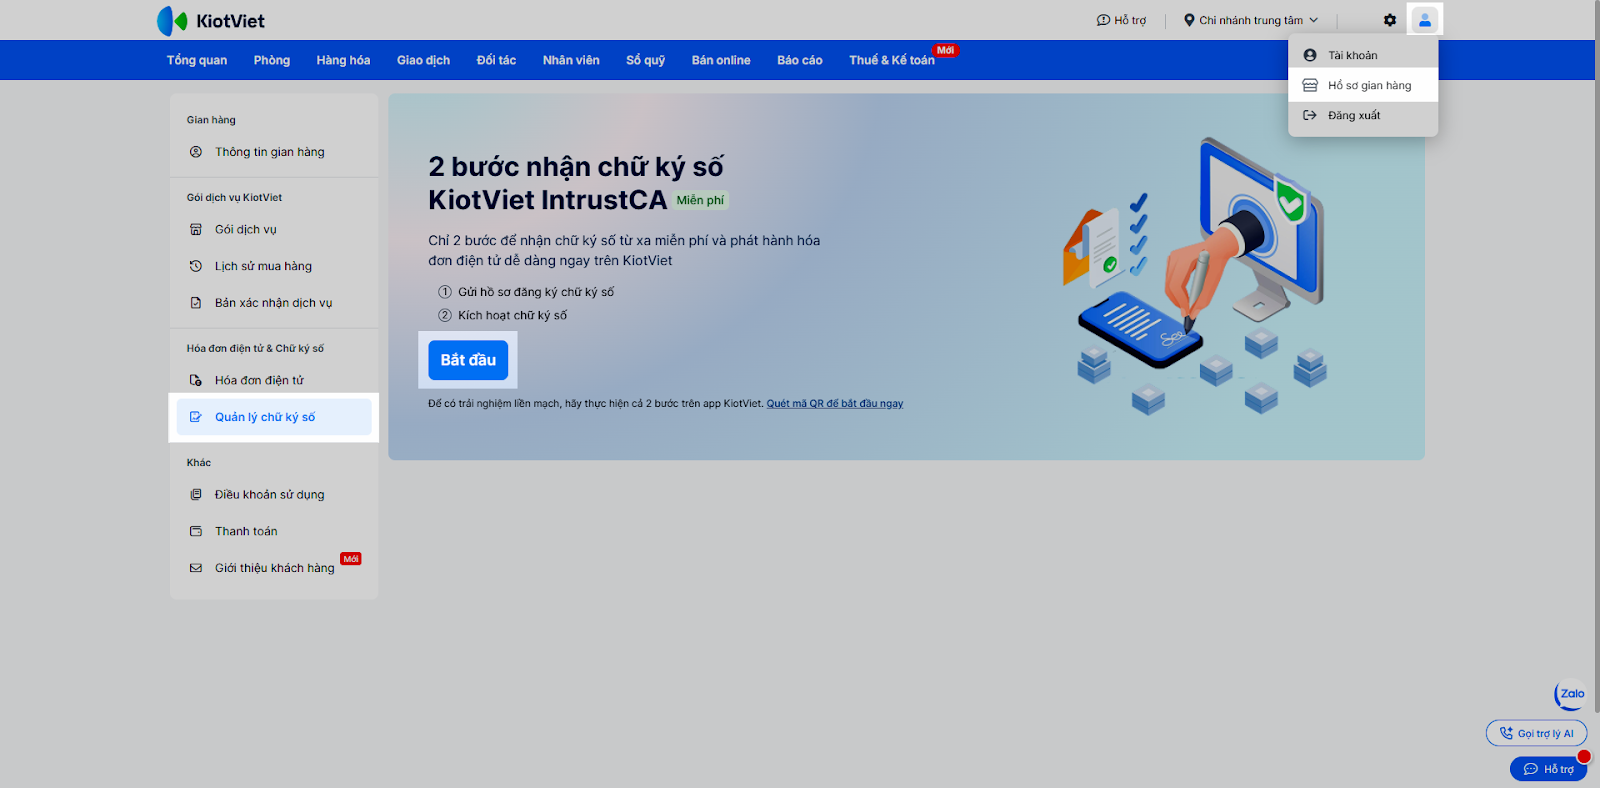The image size is (1600, 788).
Task: Click the Thanh toán payment card icon
Action: click(196, 531)
